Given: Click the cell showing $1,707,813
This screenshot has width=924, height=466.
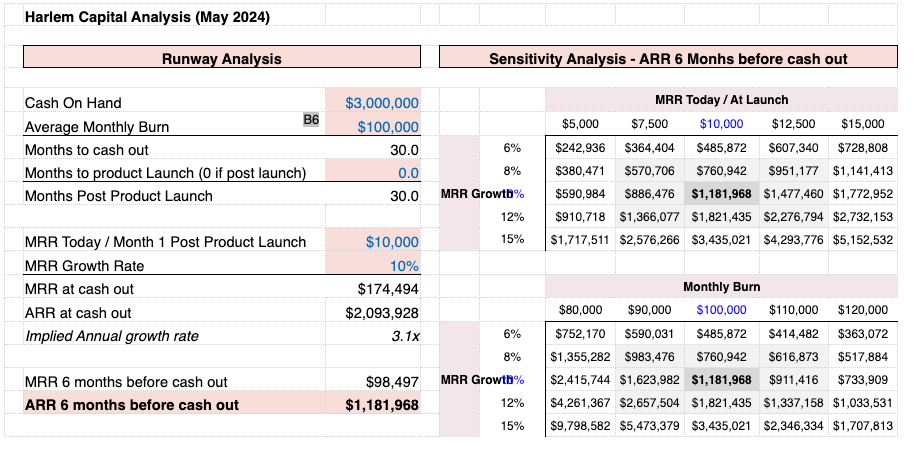Looking at the screenshot, I should [863, 425].
